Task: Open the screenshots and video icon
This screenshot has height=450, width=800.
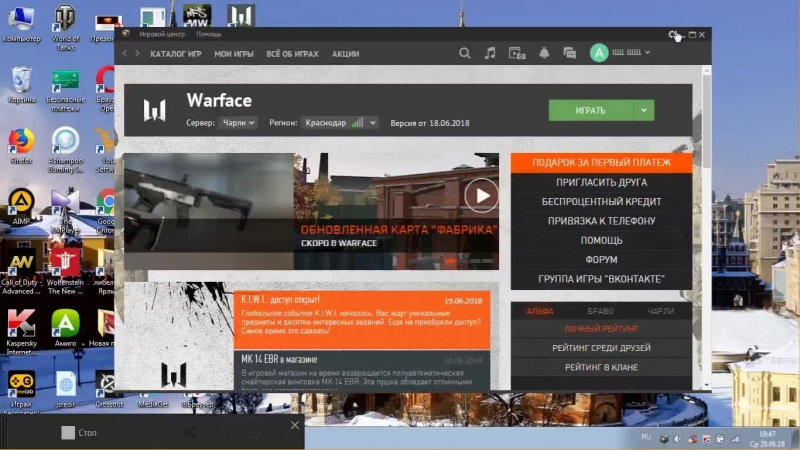Action: click(517, 53)
